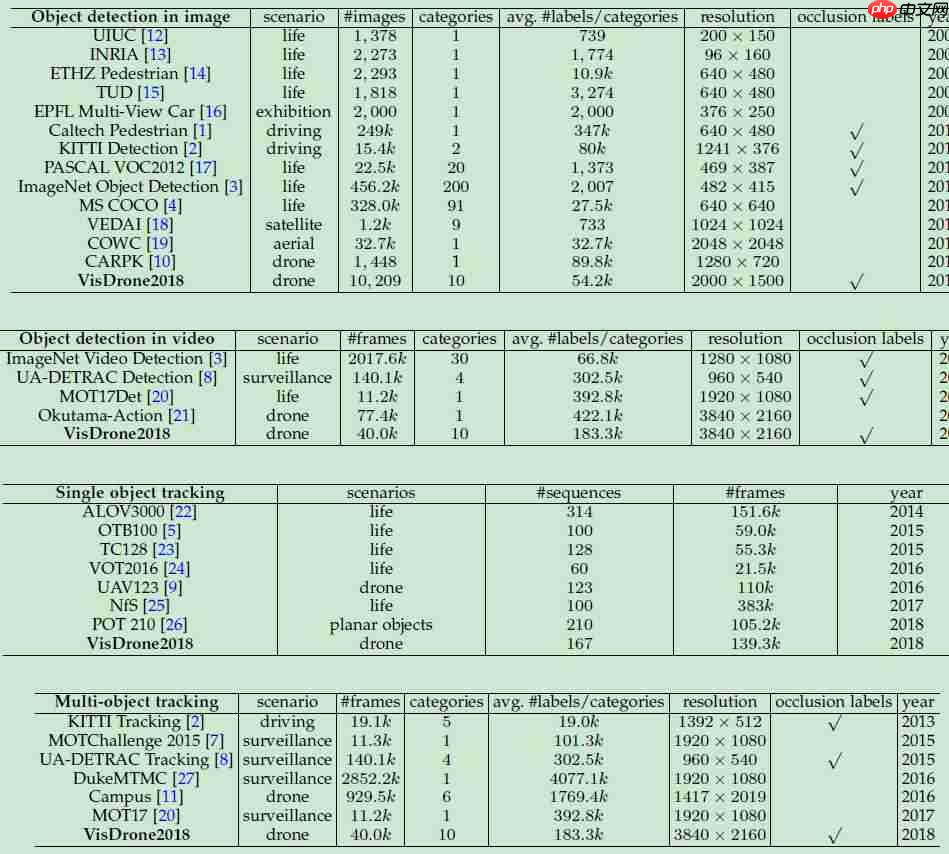This screenshot has width=949, height=854.
Task: Click VisDrone2018 in Single object tracking table
Action: [x=140, y=643]
